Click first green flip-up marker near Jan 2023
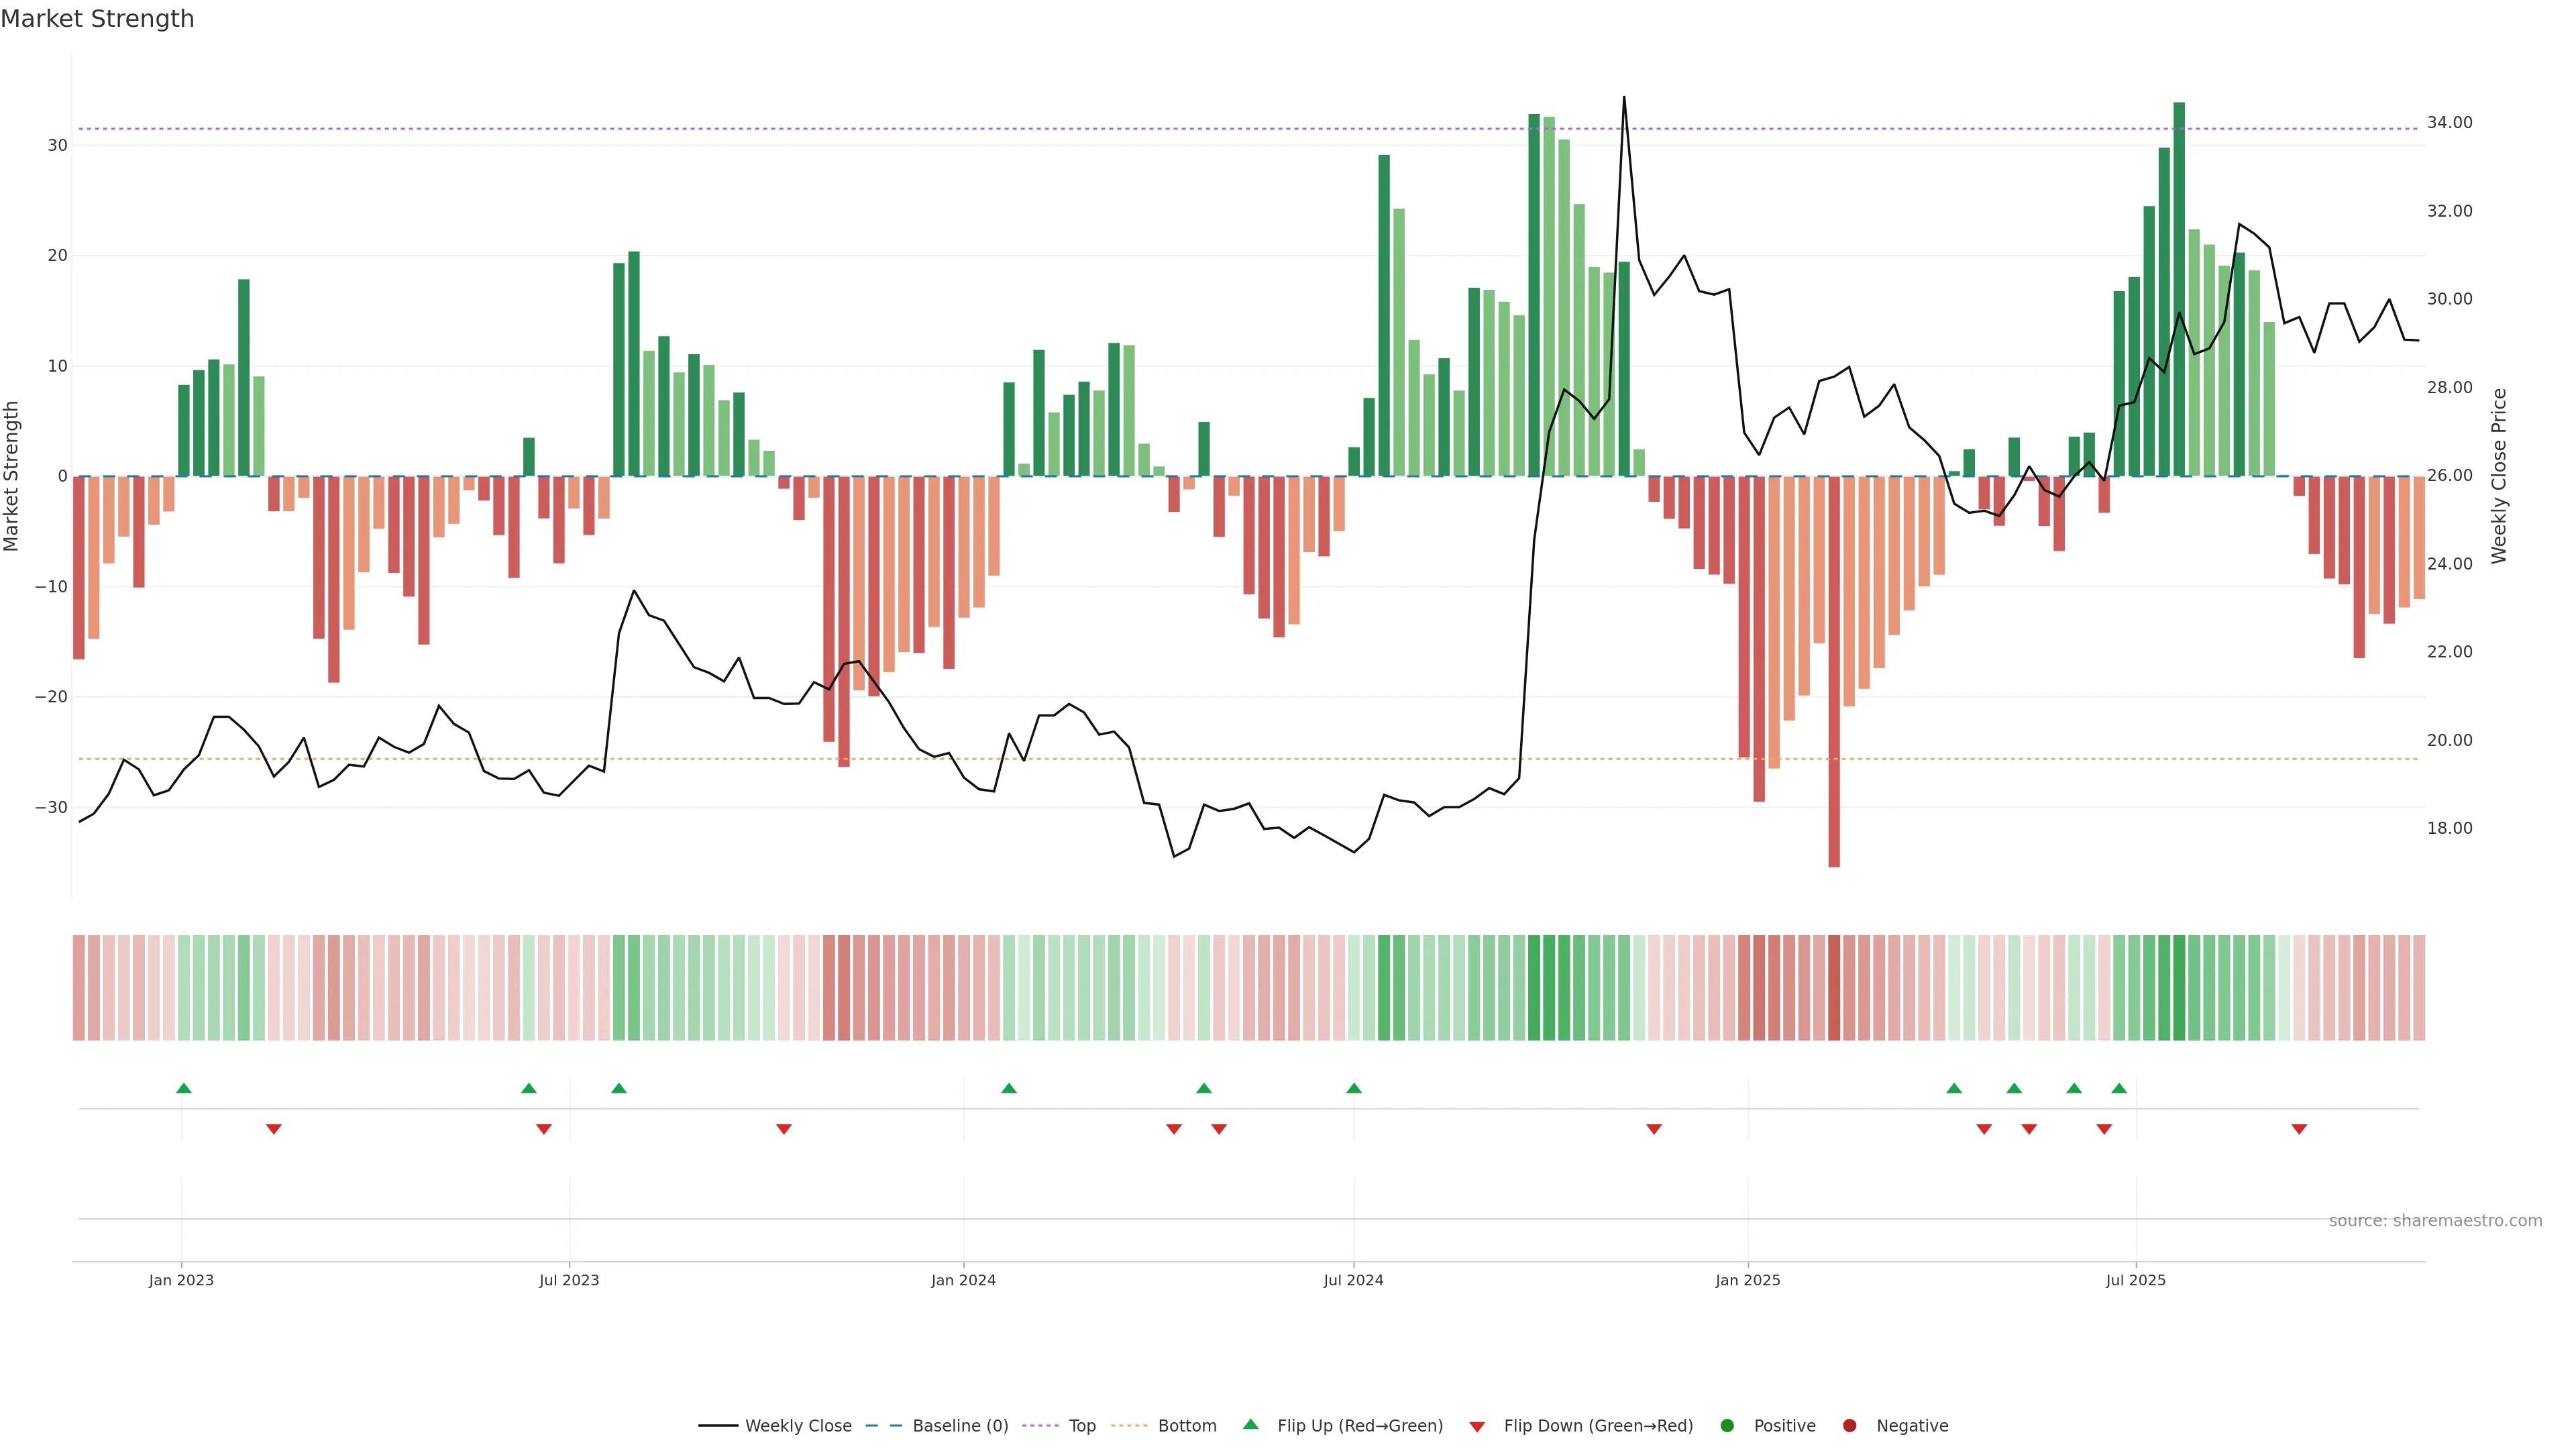The image size is (2576, 1449). [x=184, y=1088]
